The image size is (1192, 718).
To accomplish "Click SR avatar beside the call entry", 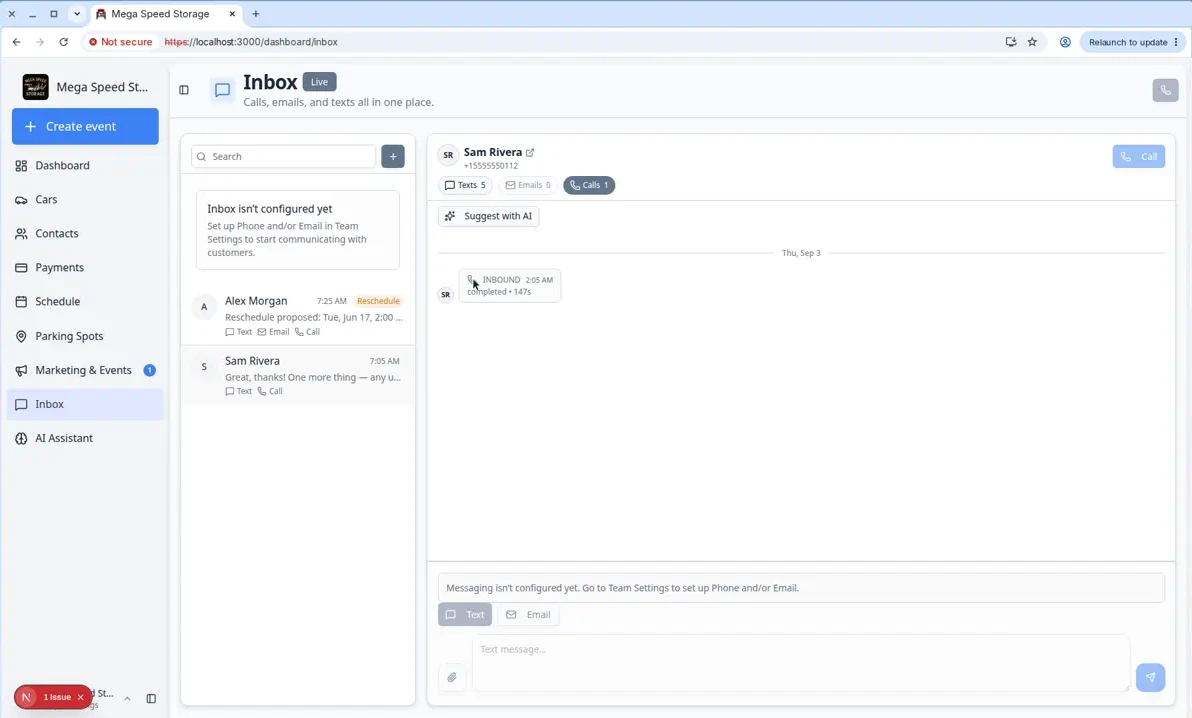I will pyautogui.click(x=445, y=294).
